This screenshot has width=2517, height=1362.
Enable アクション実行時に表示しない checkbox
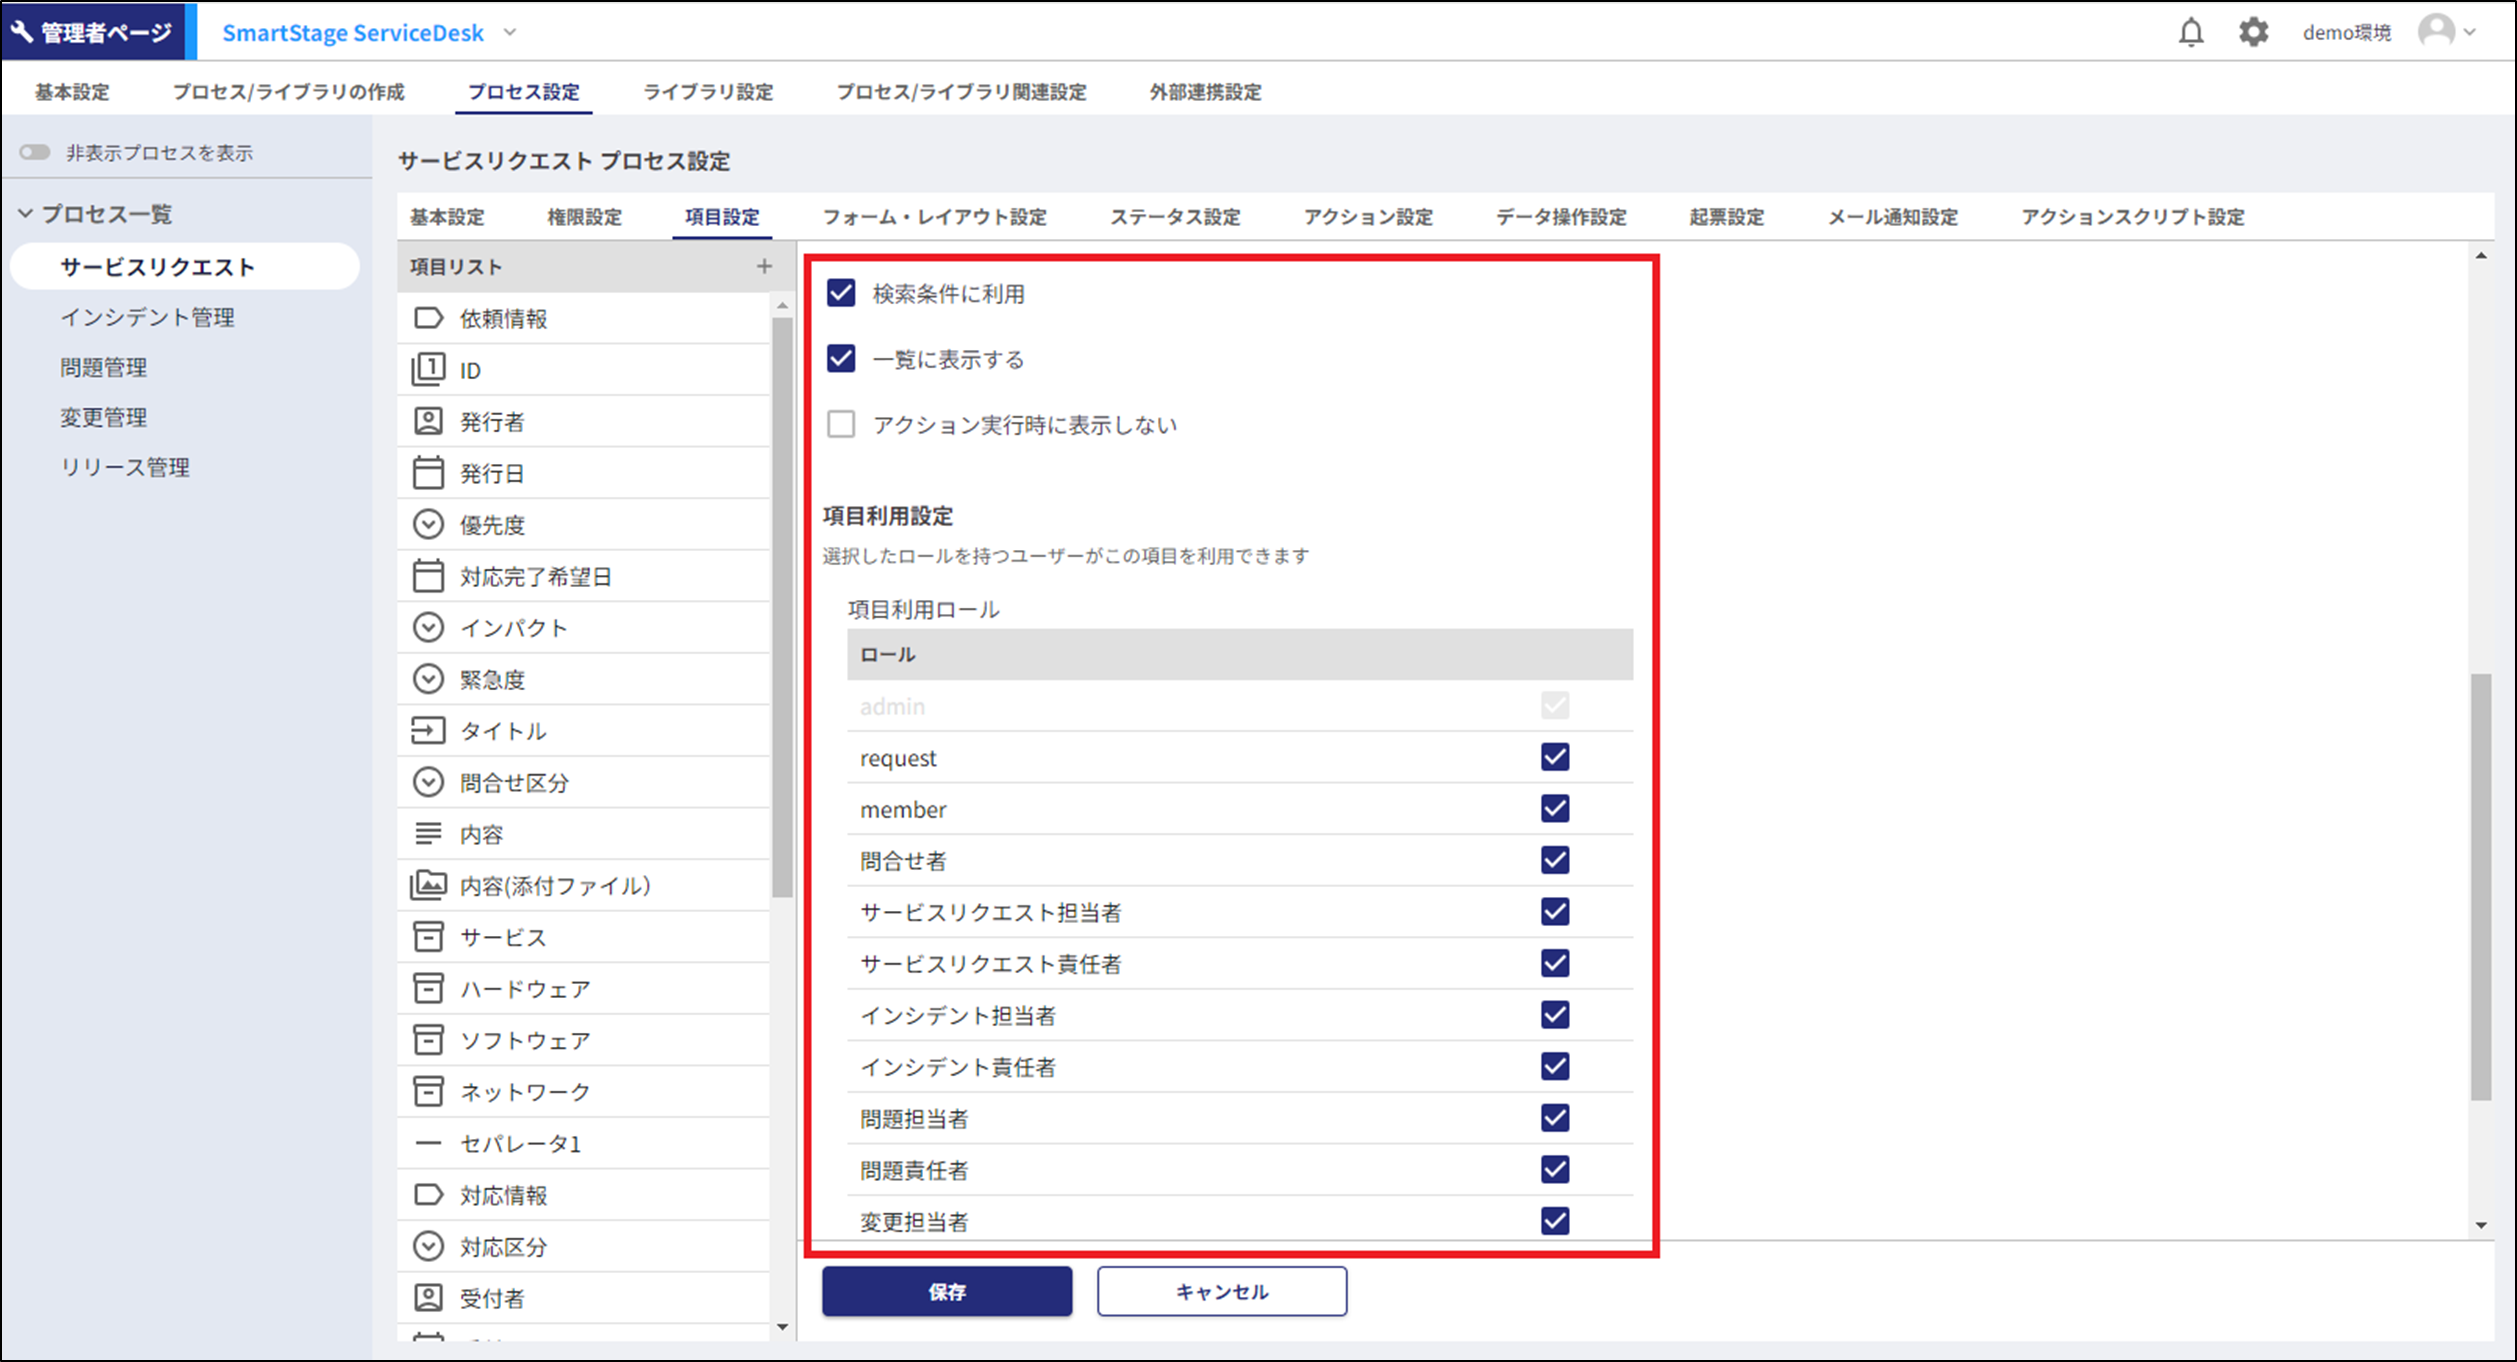click(x=841, y=424)
